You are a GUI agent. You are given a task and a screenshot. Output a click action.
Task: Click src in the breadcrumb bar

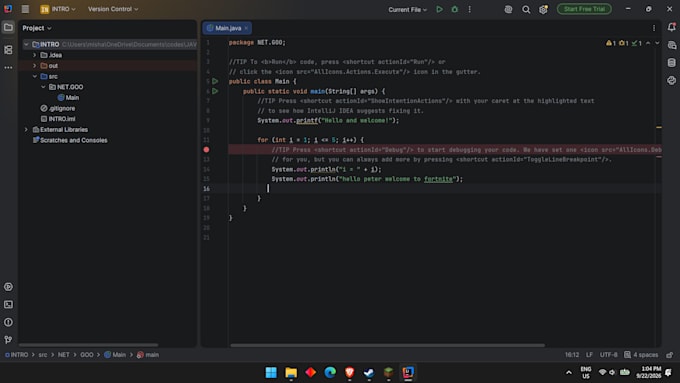coord(42,355)
